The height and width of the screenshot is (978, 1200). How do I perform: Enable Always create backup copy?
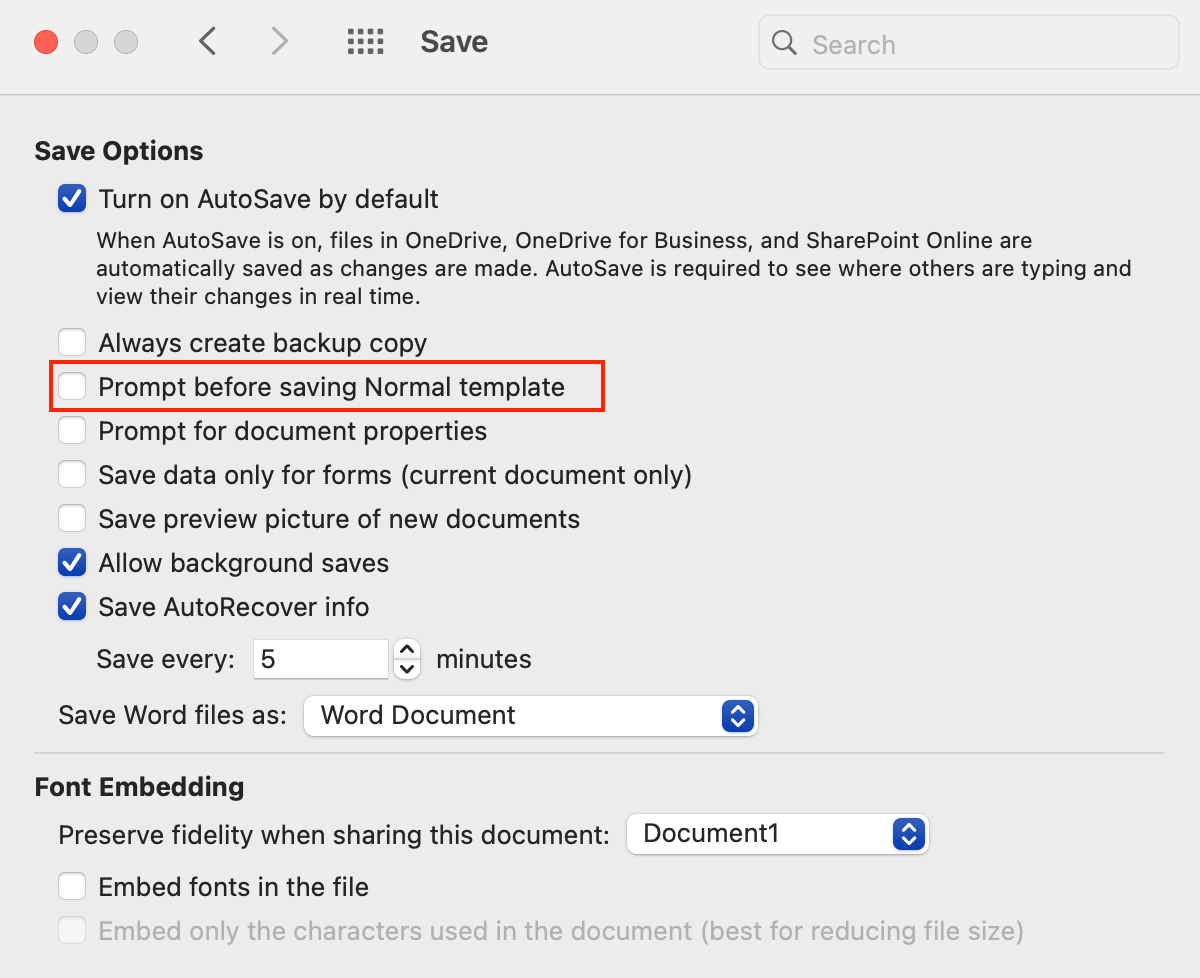pos(72,343)
